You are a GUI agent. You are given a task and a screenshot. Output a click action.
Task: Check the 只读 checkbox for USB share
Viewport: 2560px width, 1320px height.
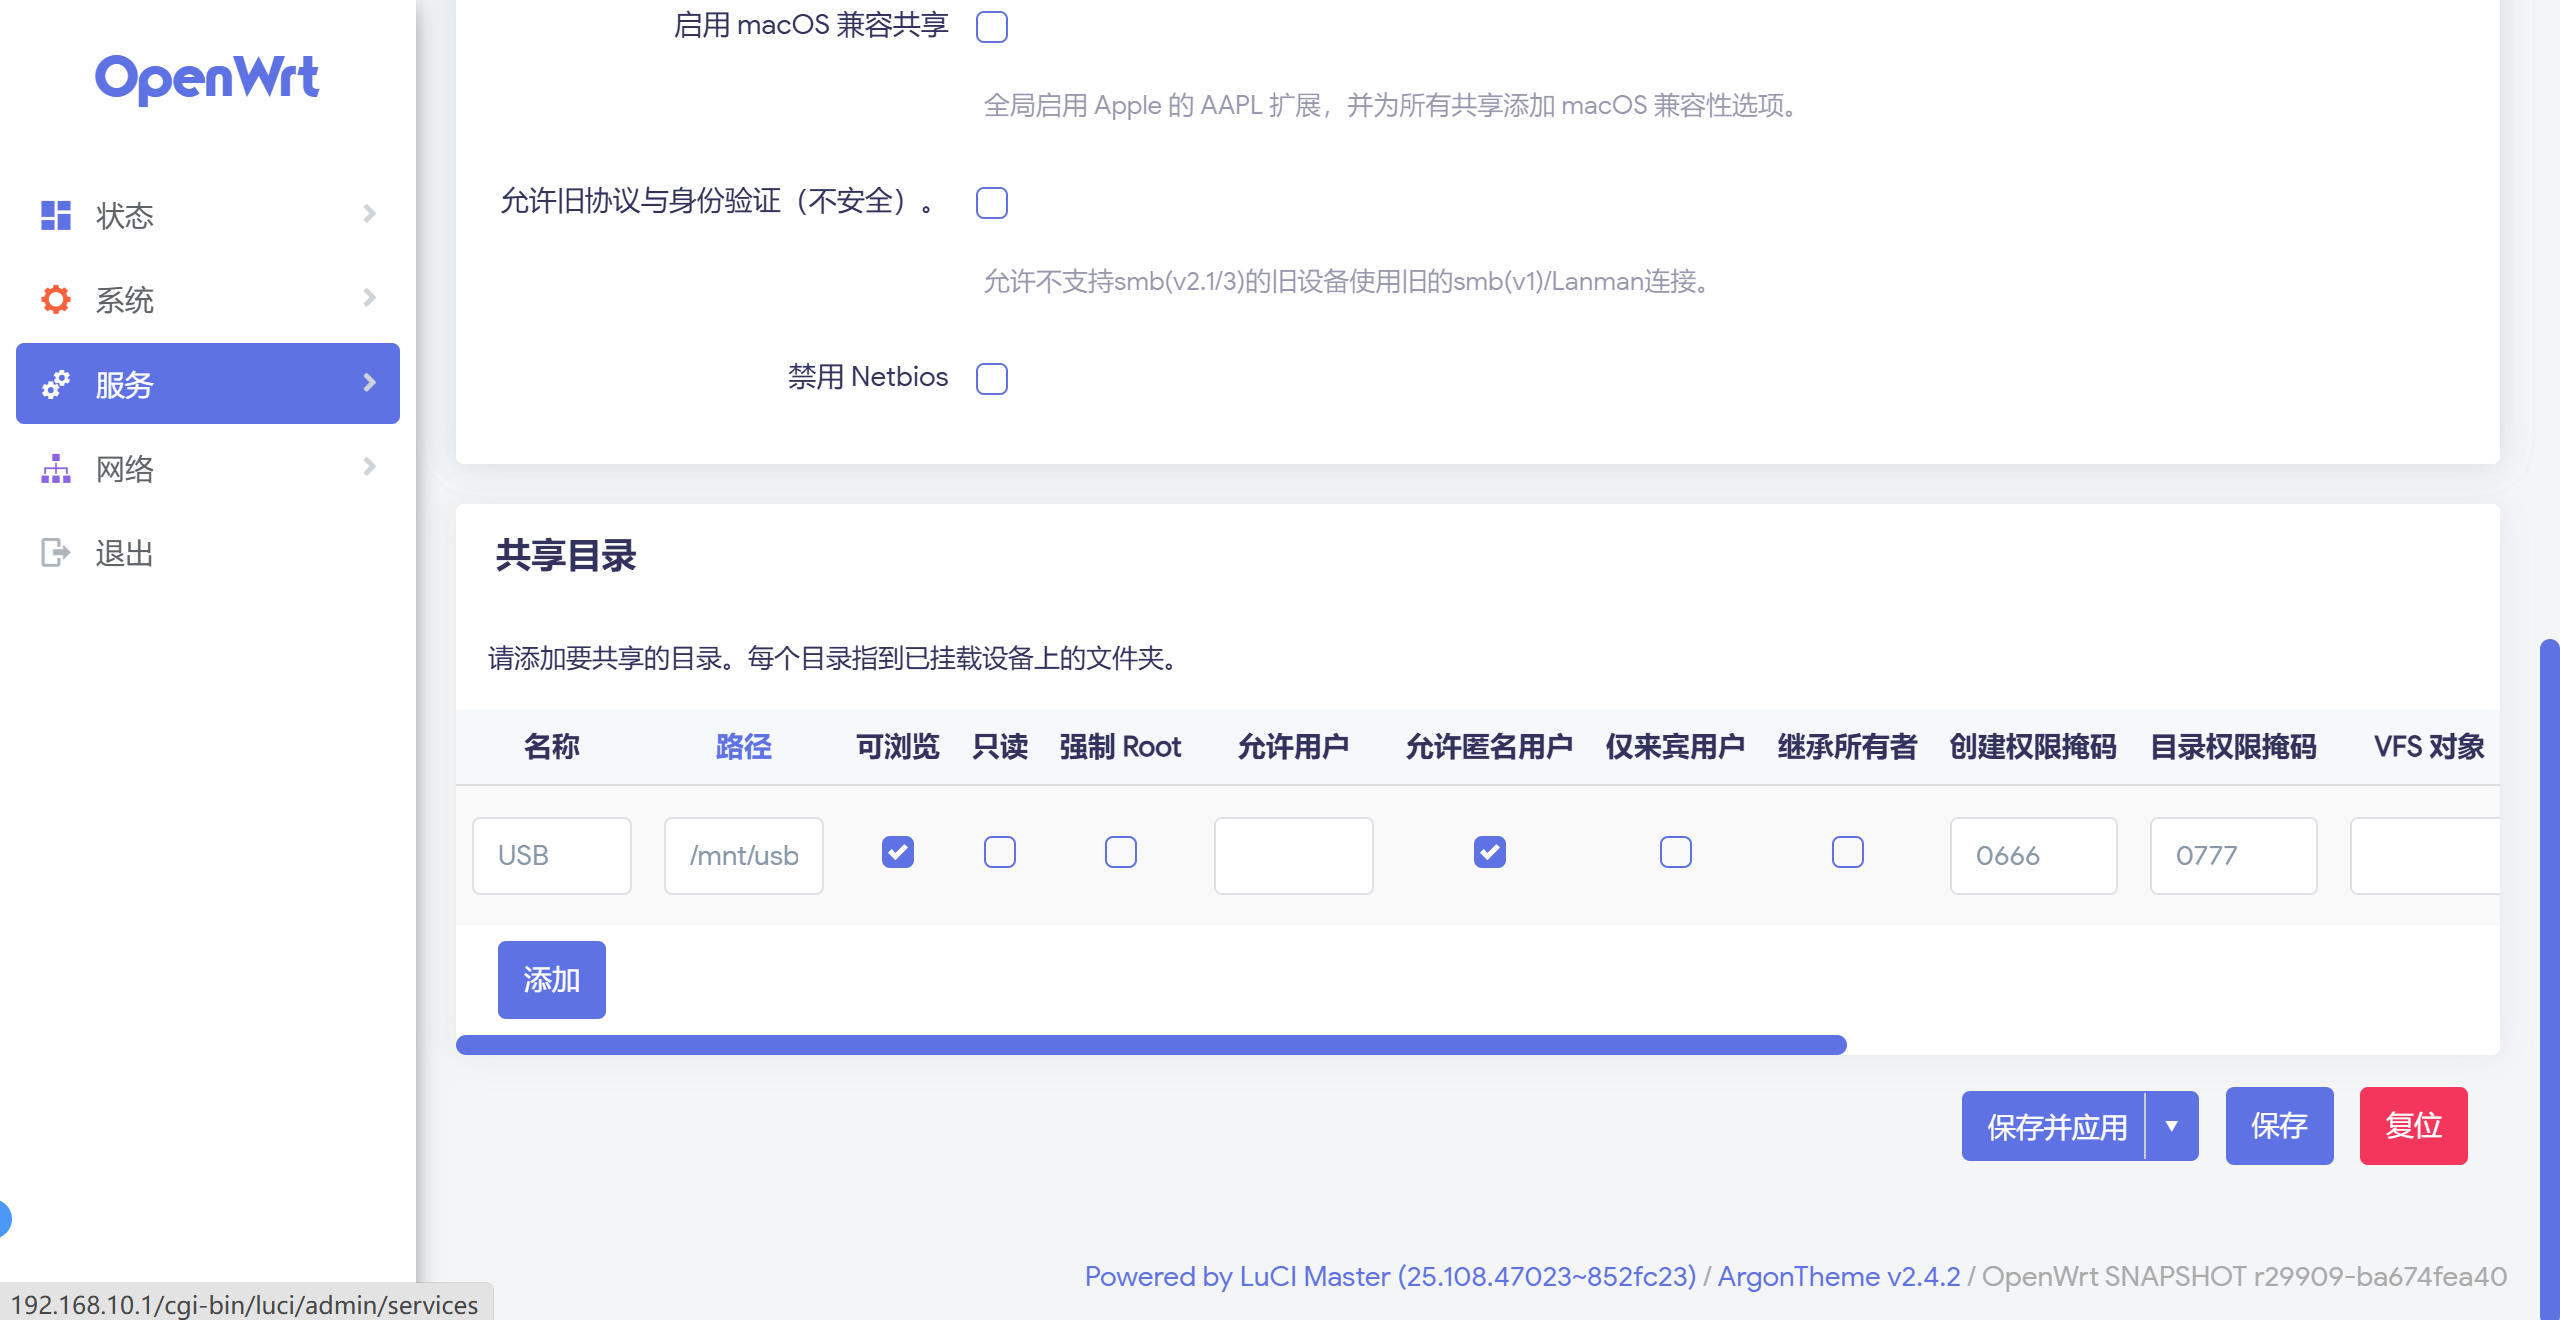click(999, 852)
